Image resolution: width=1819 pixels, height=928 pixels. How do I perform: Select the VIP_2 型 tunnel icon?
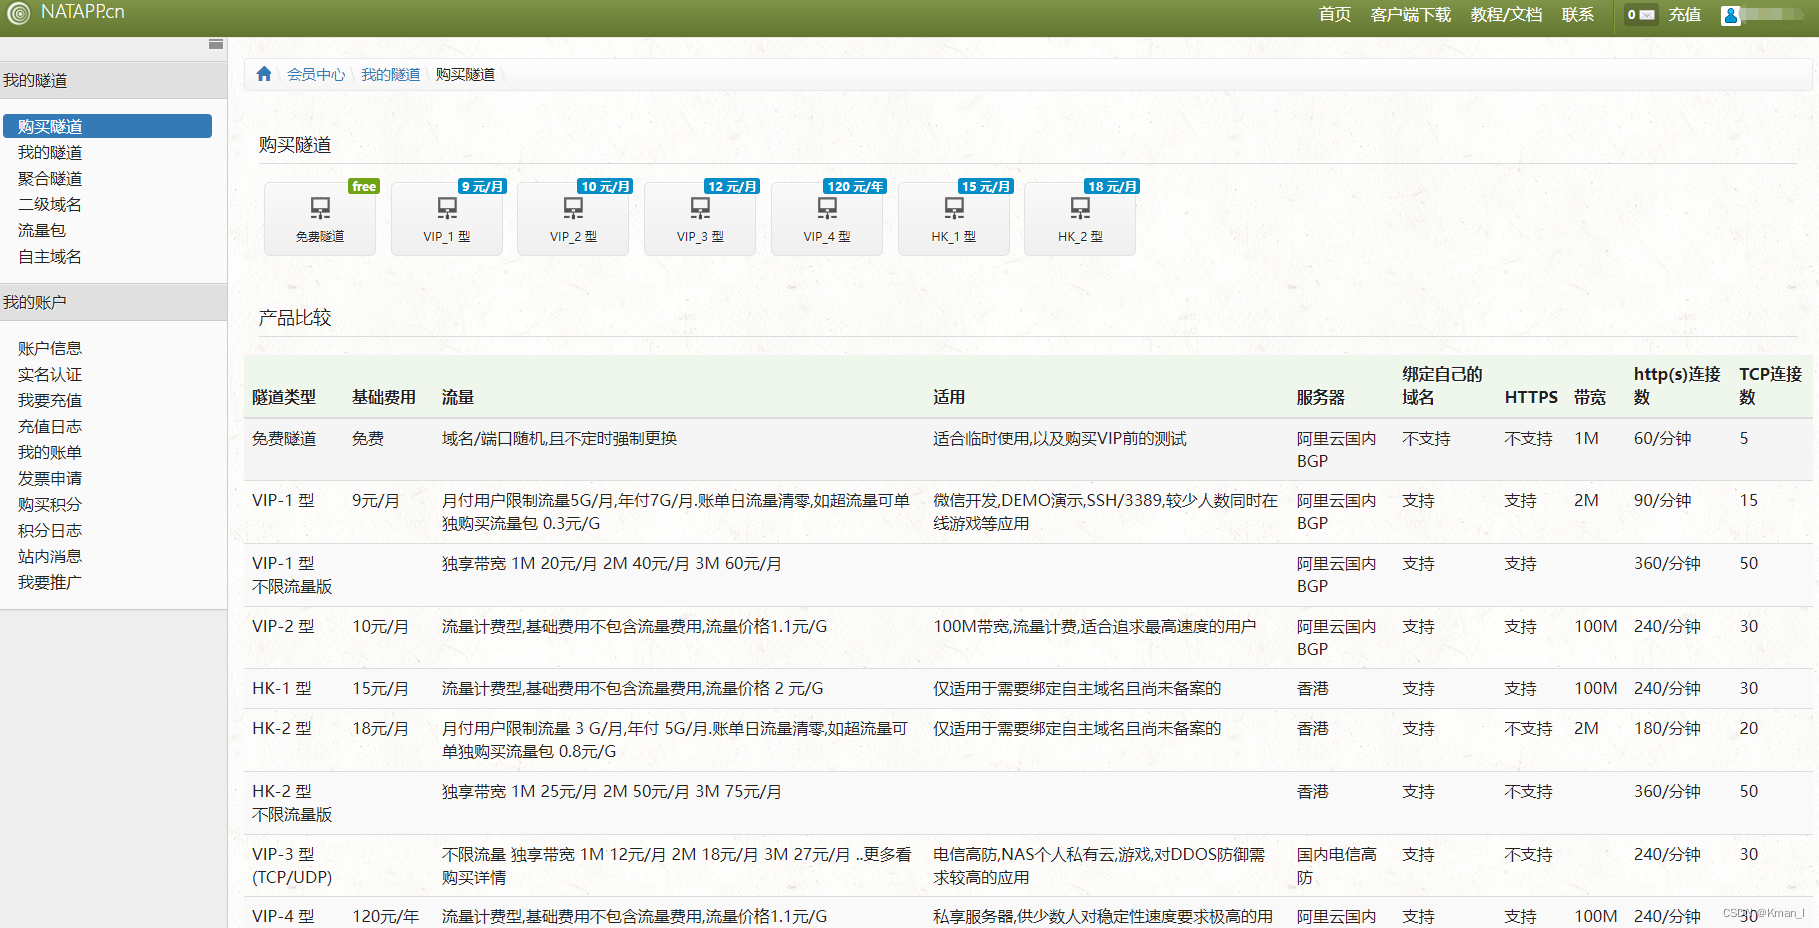point(573,207)
